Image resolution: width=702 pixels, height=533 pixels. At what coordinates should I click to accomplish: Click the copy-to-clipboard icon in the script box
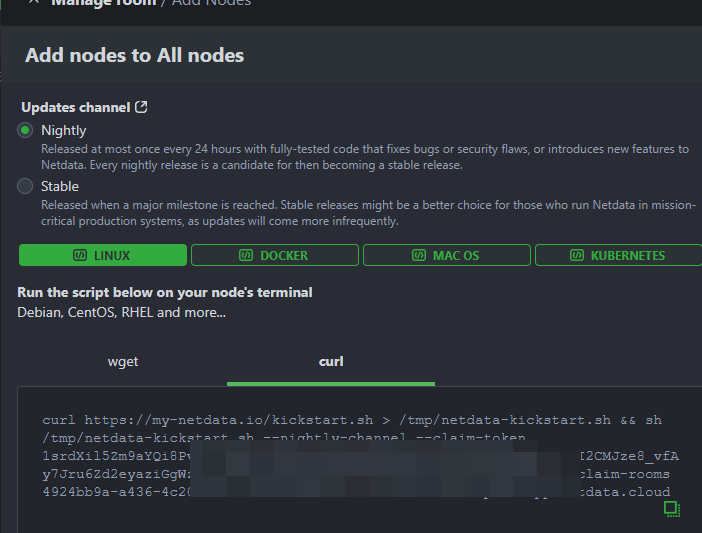click(x=672, y=509)
